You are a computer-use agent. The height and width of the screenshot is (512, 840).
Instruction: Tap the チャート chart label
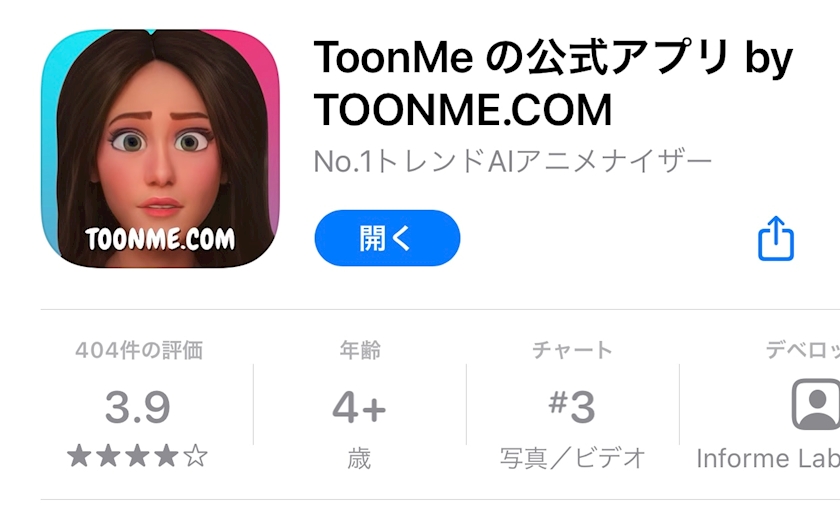point(572,350)
